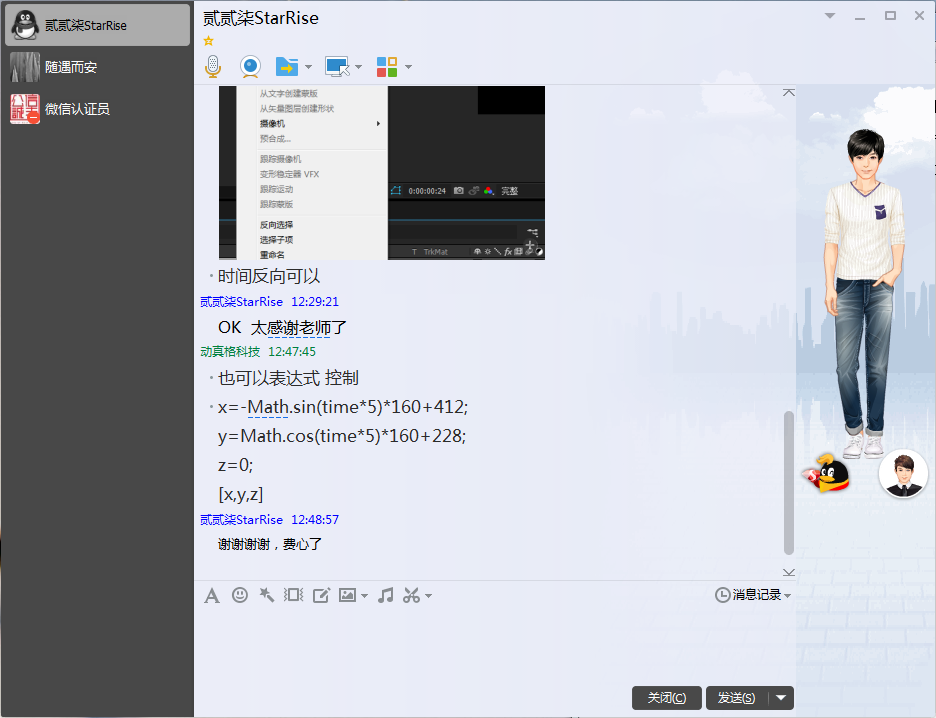Open the title bar dropdown menu arrow
The width and height of the screenshot is (936, 718).
pos(830,16)
